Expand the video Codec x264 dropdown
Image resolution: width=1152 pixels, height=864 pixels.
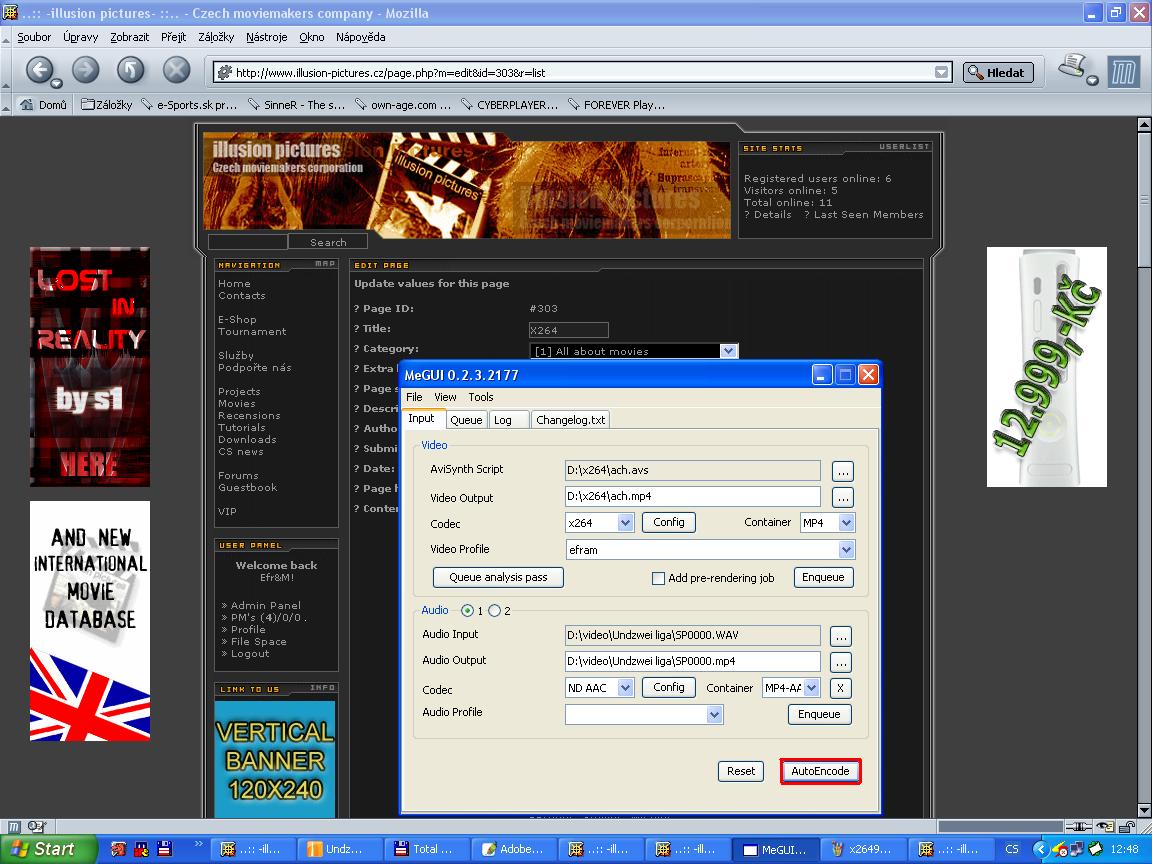(625, 523)
